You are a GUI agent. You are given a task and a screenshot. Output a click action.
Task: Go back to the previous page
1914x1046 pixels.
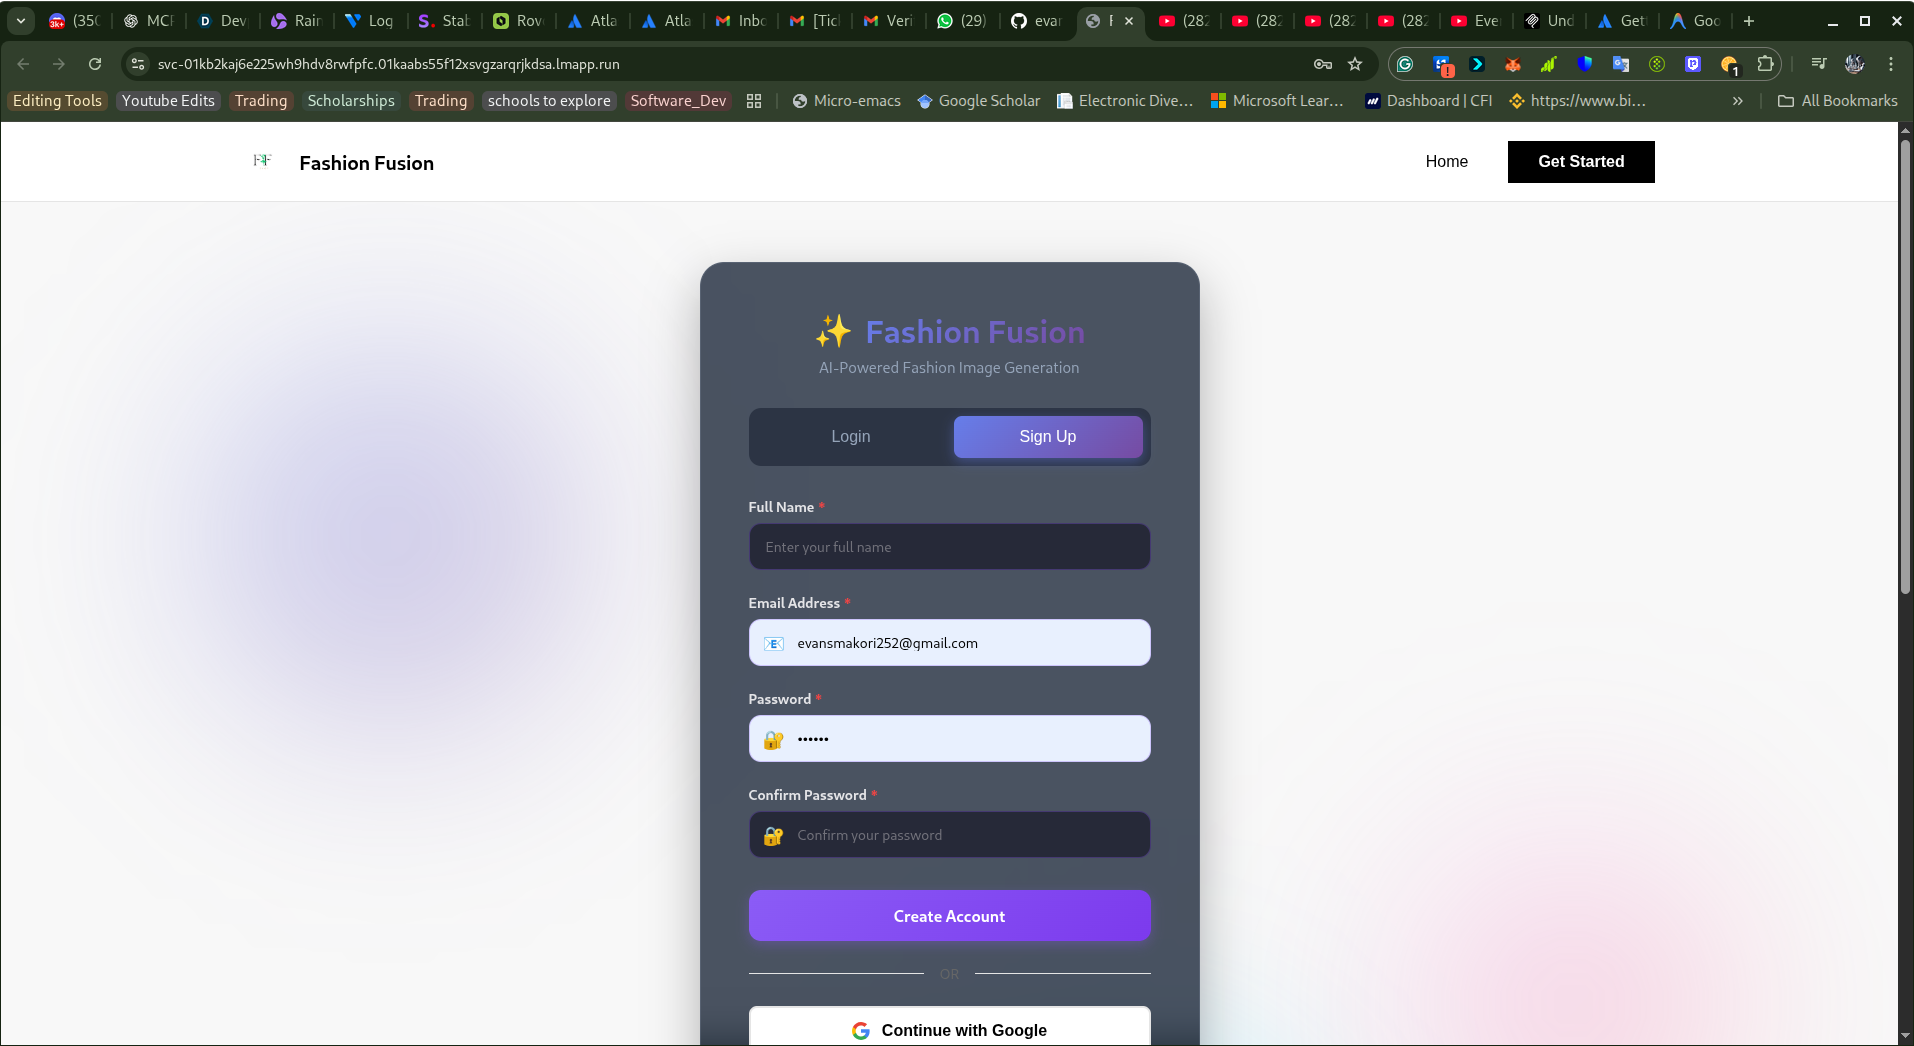(23, 64)
